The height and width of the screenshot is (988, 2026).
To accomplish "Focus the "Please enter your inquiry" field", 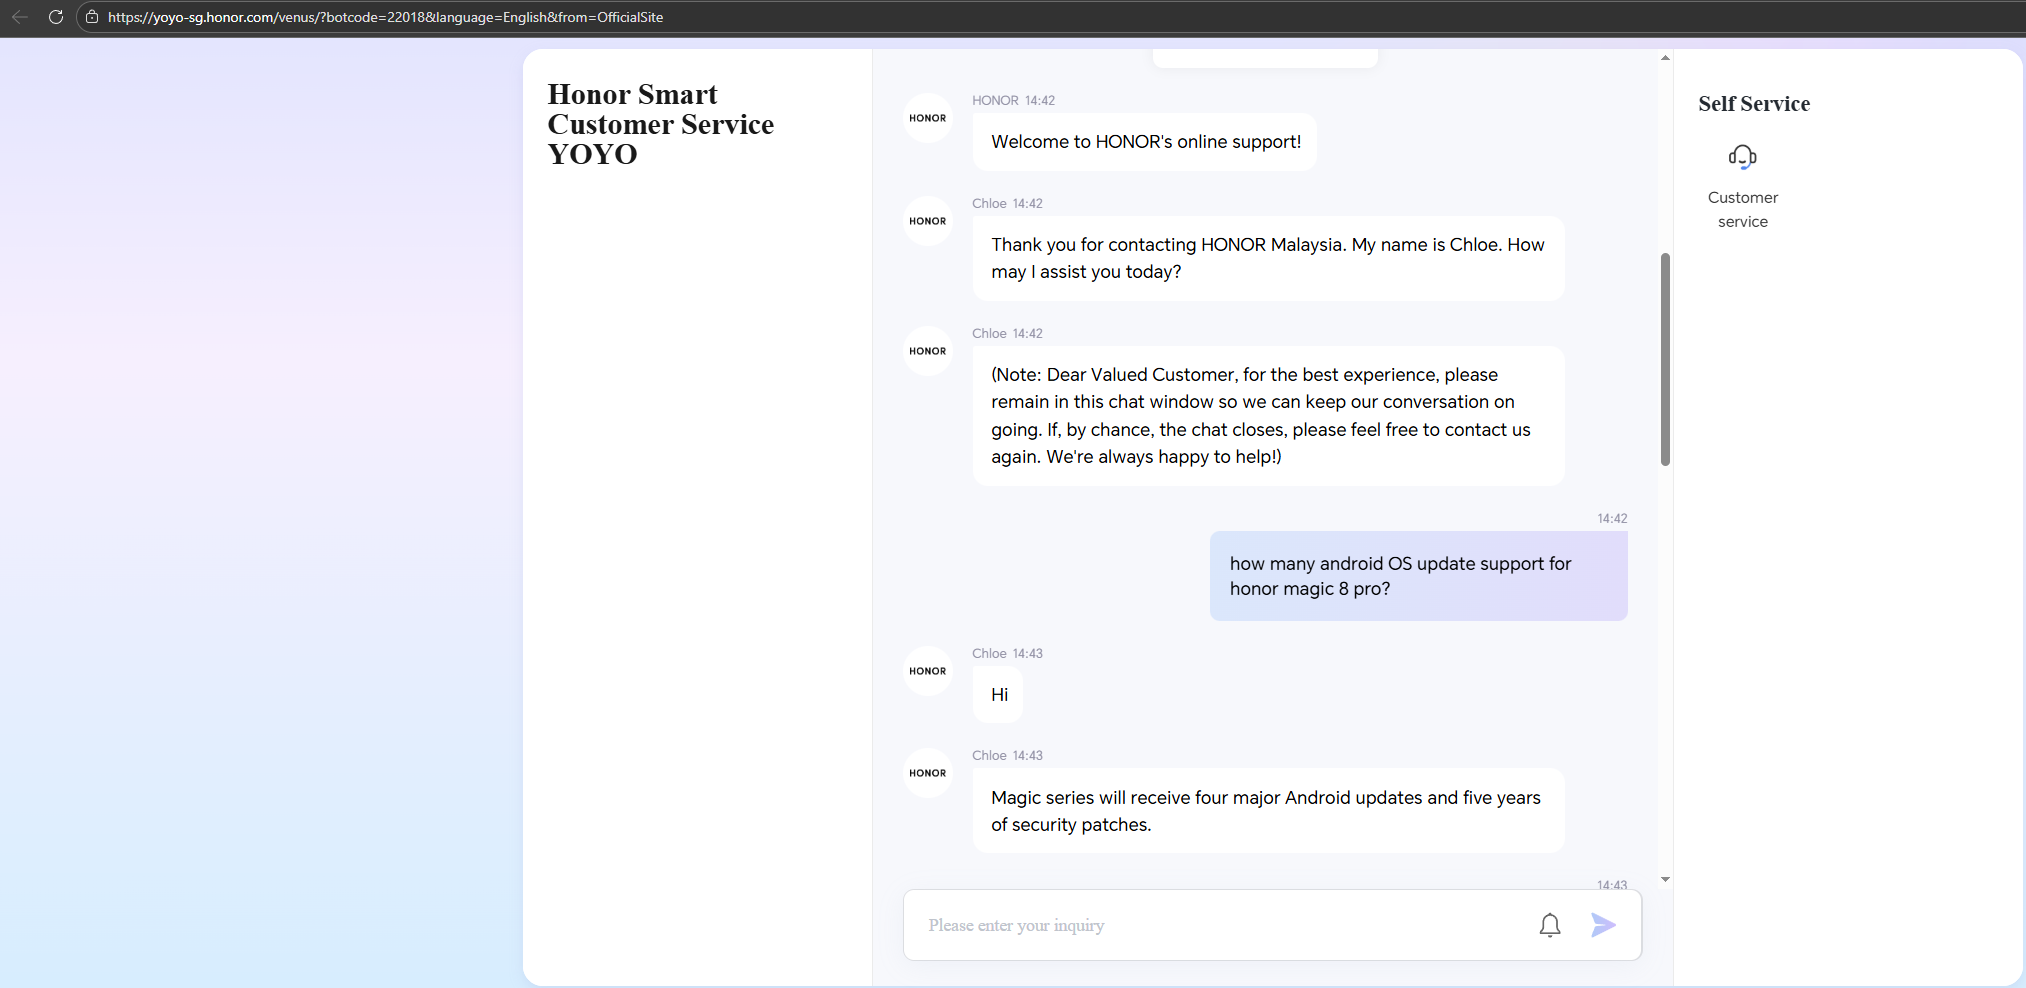I will [x=1220, y=925].
